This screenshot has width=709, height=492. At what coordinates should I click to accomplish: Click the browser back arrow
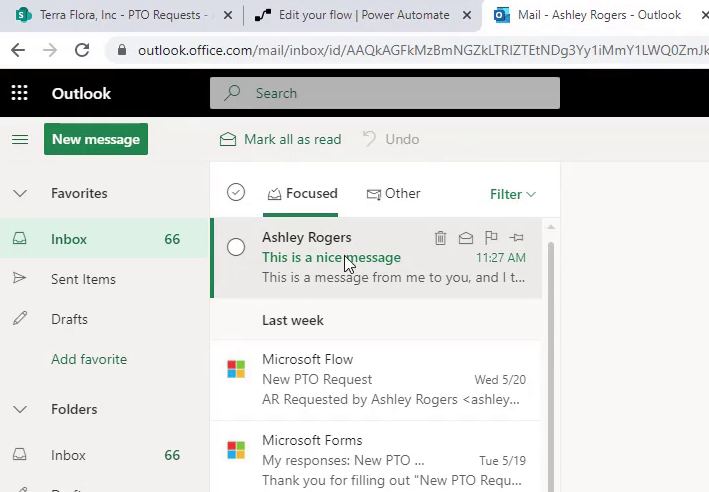pyautogui.click(x=18, y=50)
